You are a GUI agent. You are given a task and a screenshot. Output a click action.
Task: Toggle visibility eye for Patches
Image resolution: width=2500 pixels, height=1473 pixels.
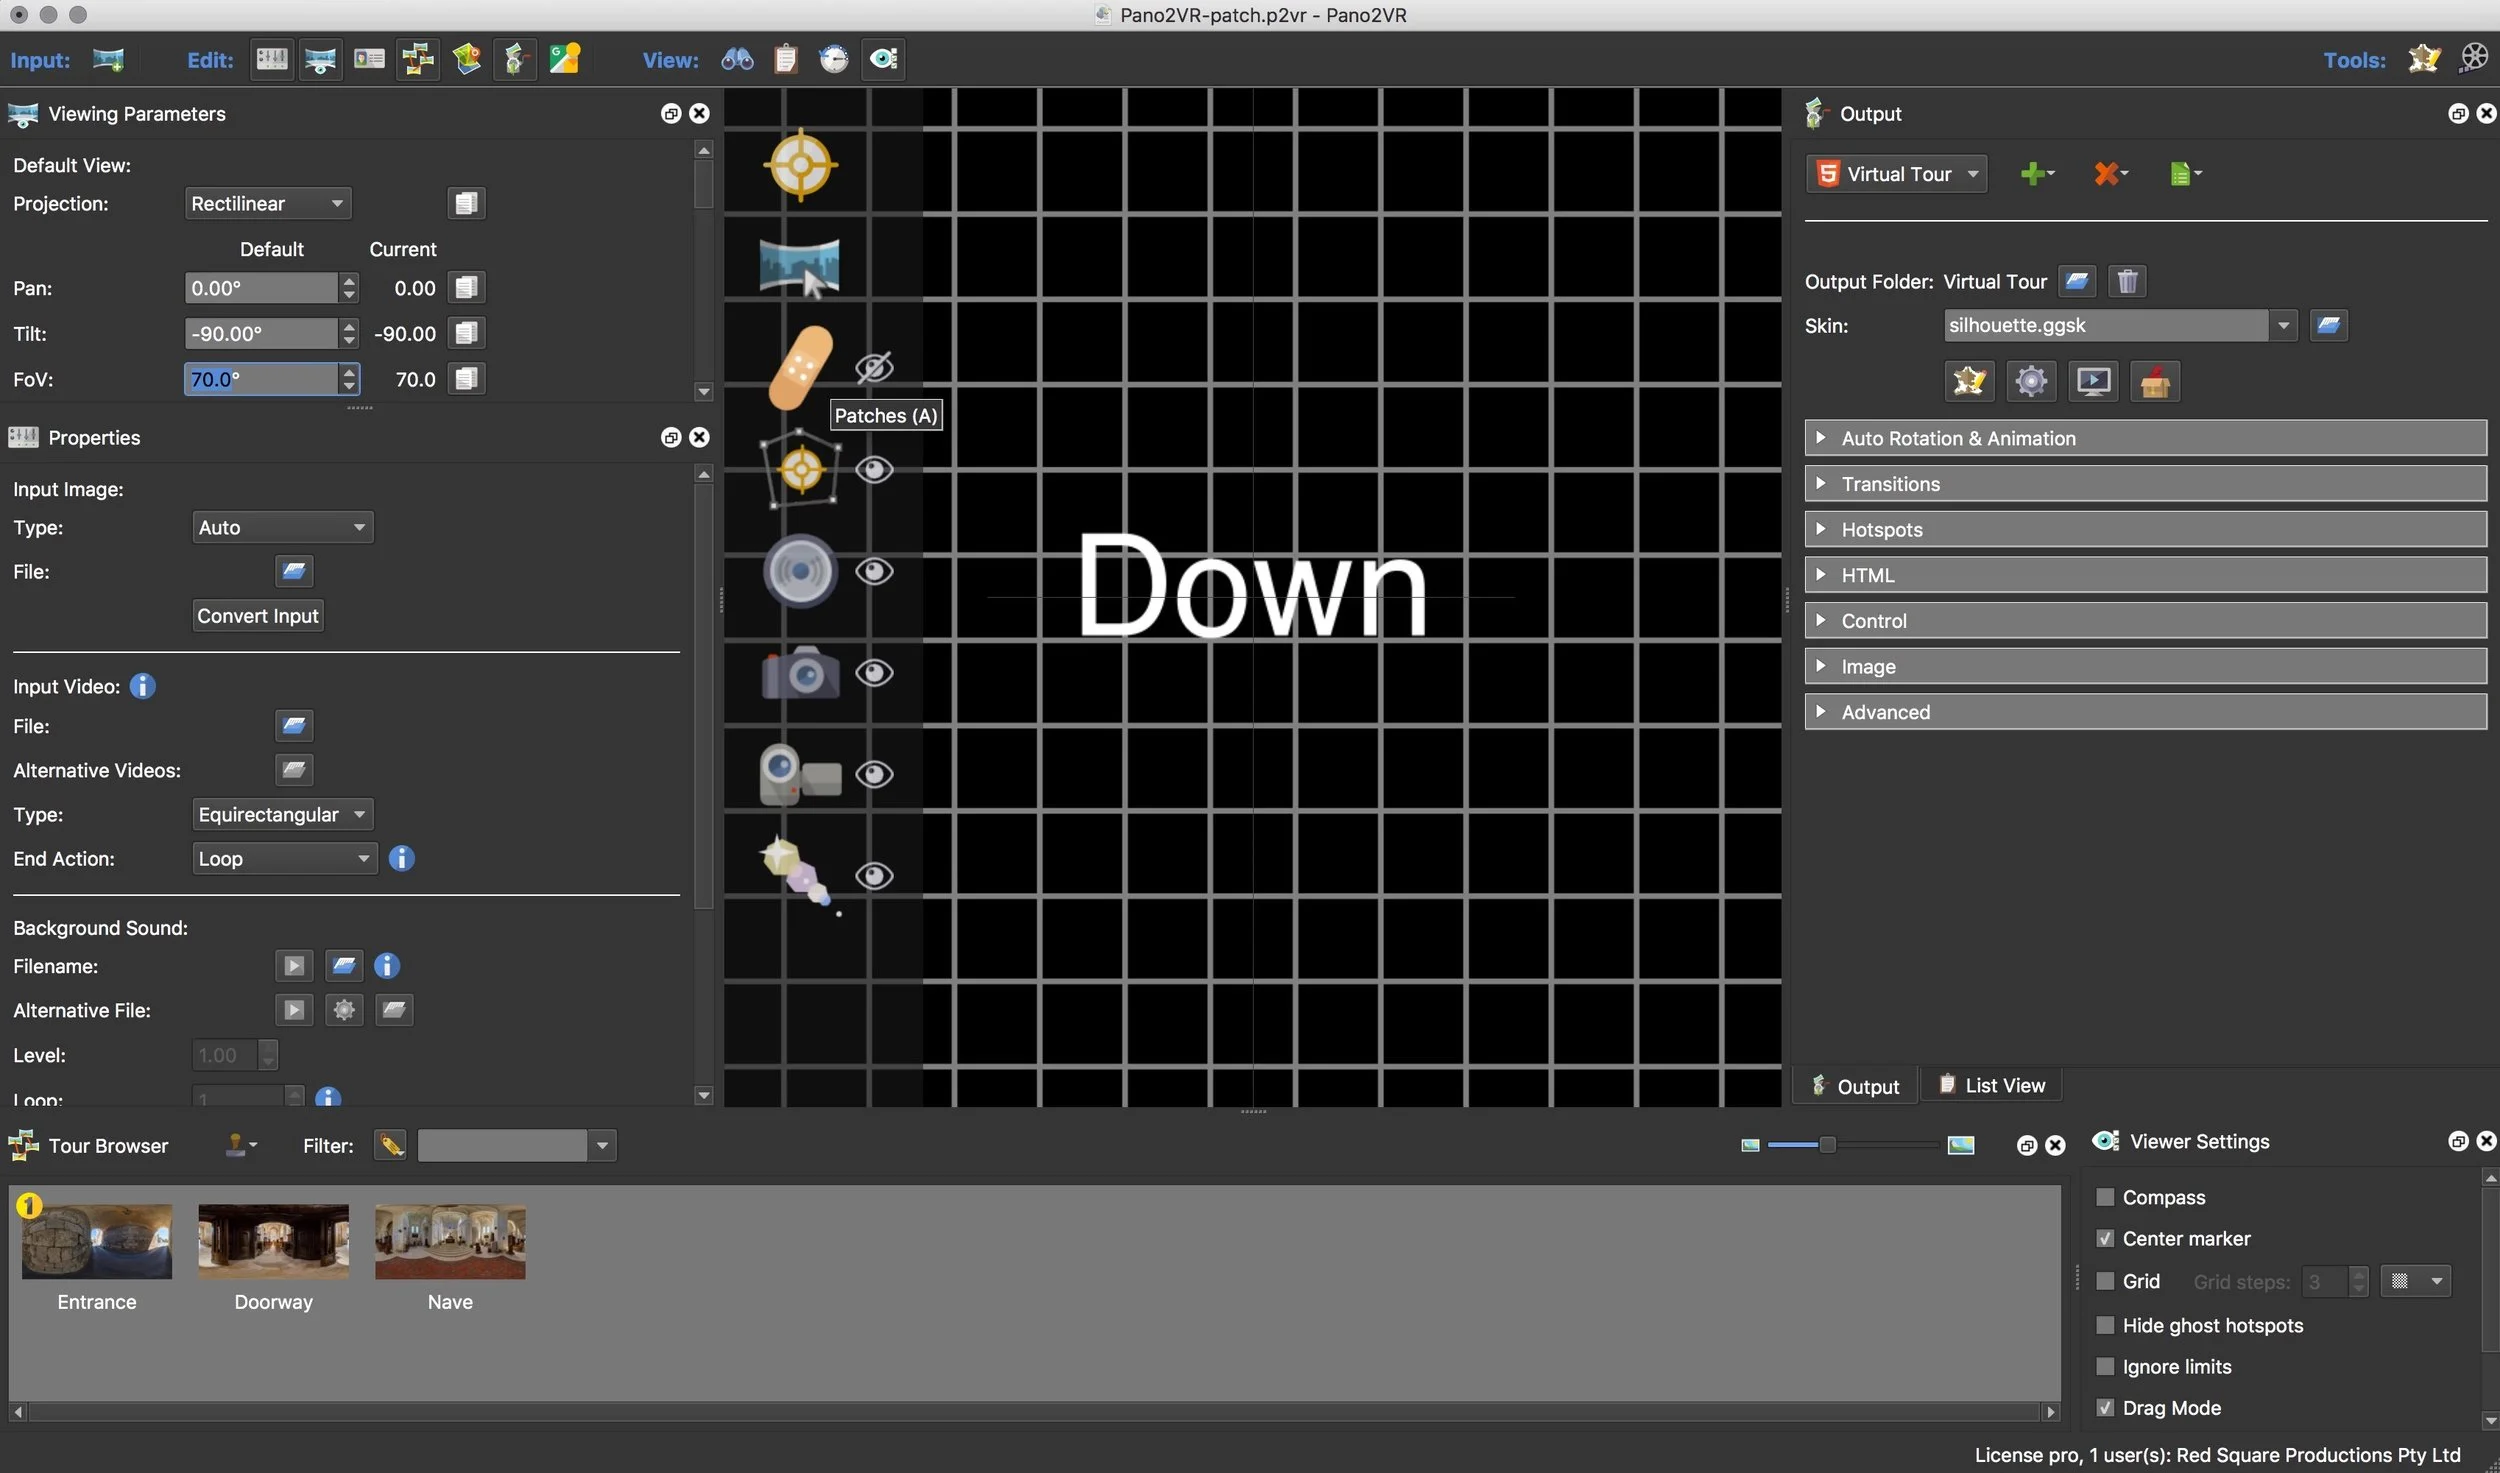pos(874,368)
